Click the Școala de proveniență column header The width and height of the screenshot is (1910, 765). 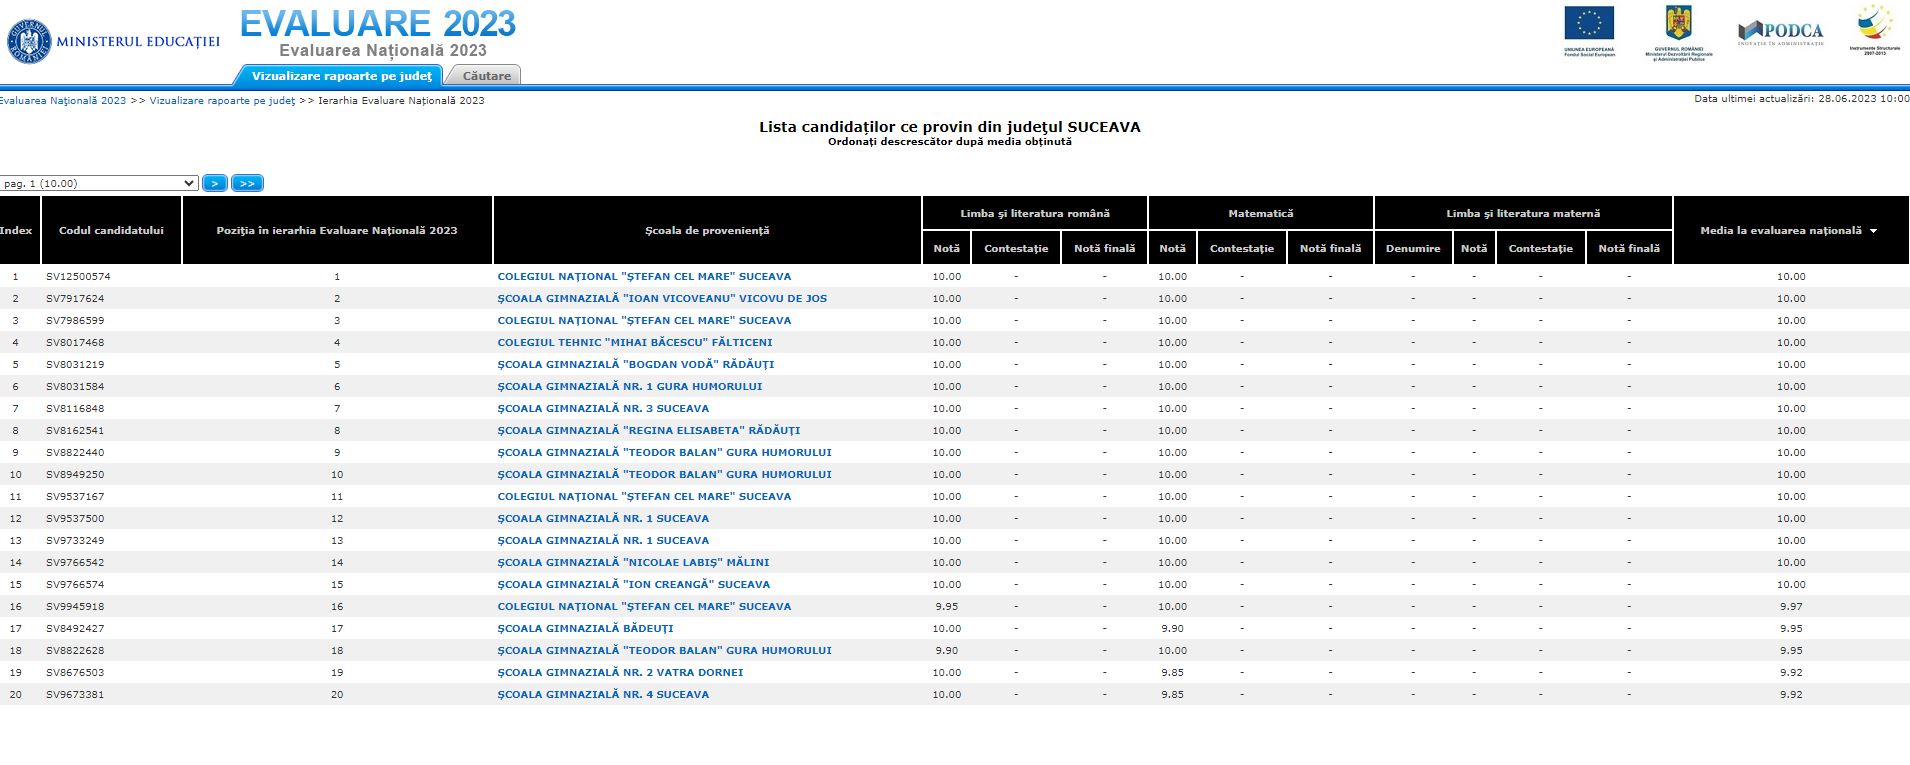pos(707,230)
